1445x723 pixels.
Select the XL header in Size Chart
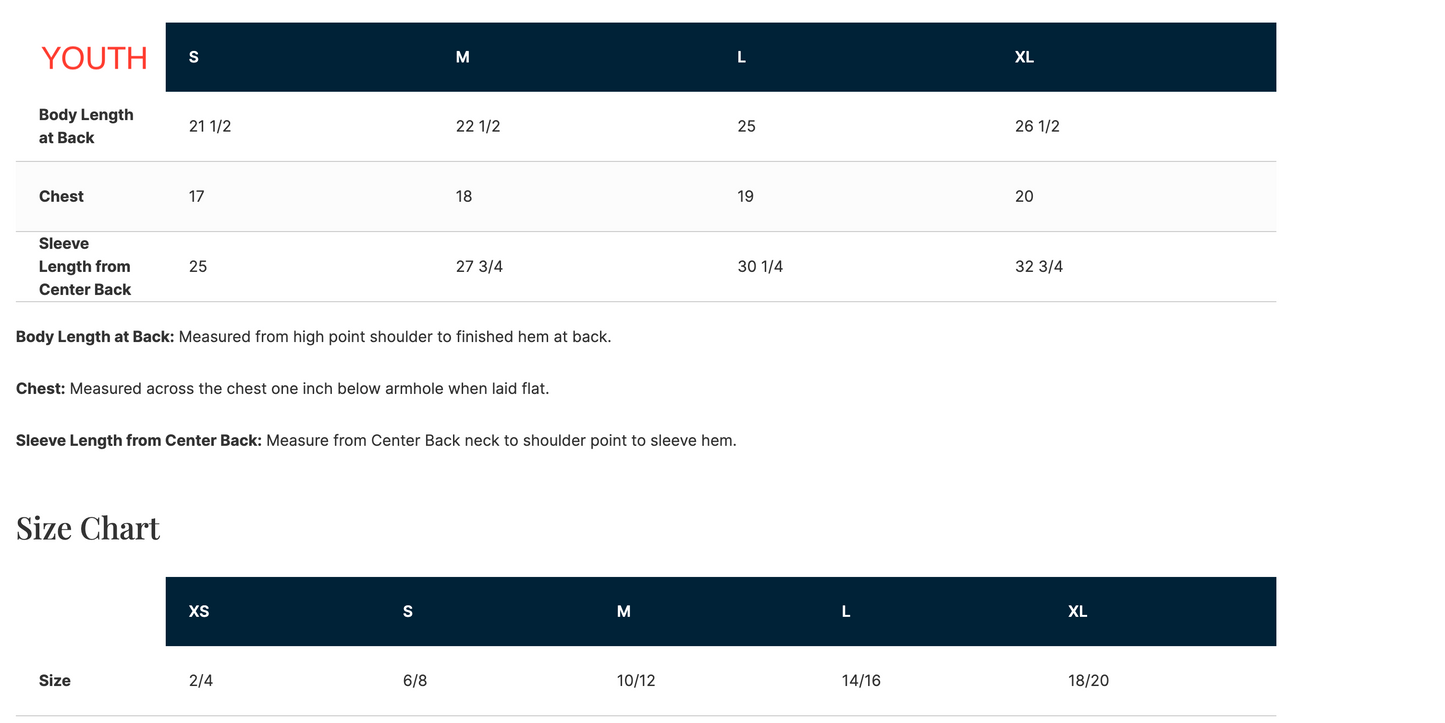point(1077,611)
